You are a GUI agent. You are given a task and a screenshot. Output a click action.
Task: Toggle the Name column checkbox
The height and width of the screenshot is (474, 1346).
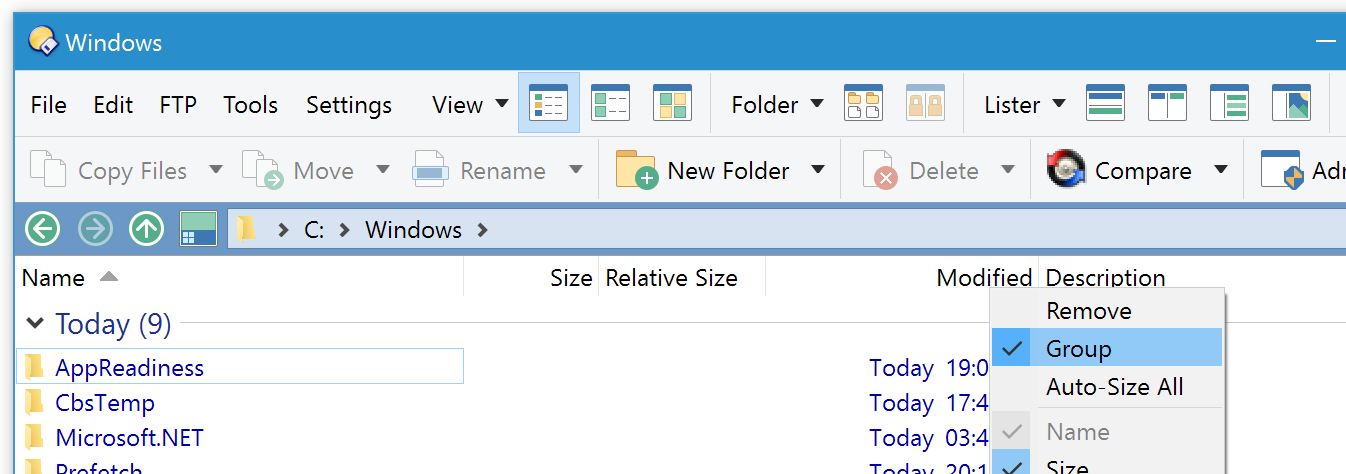1013,432
